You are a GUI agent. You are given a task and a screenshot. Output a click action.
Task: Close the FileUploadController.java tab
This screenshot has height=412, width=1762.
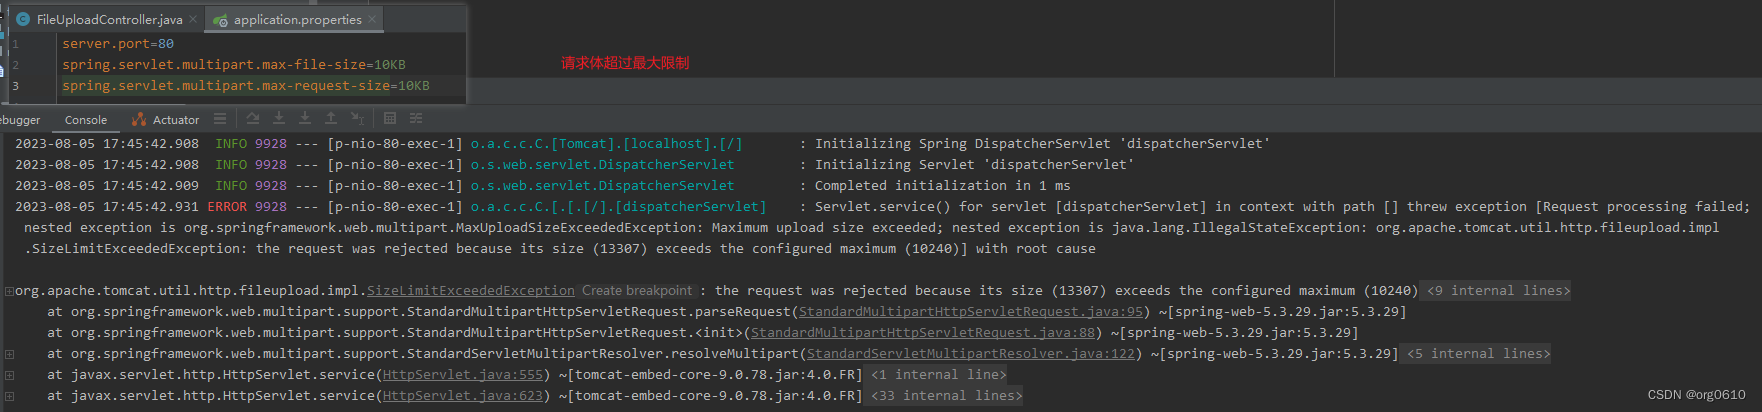pos(193,19)
